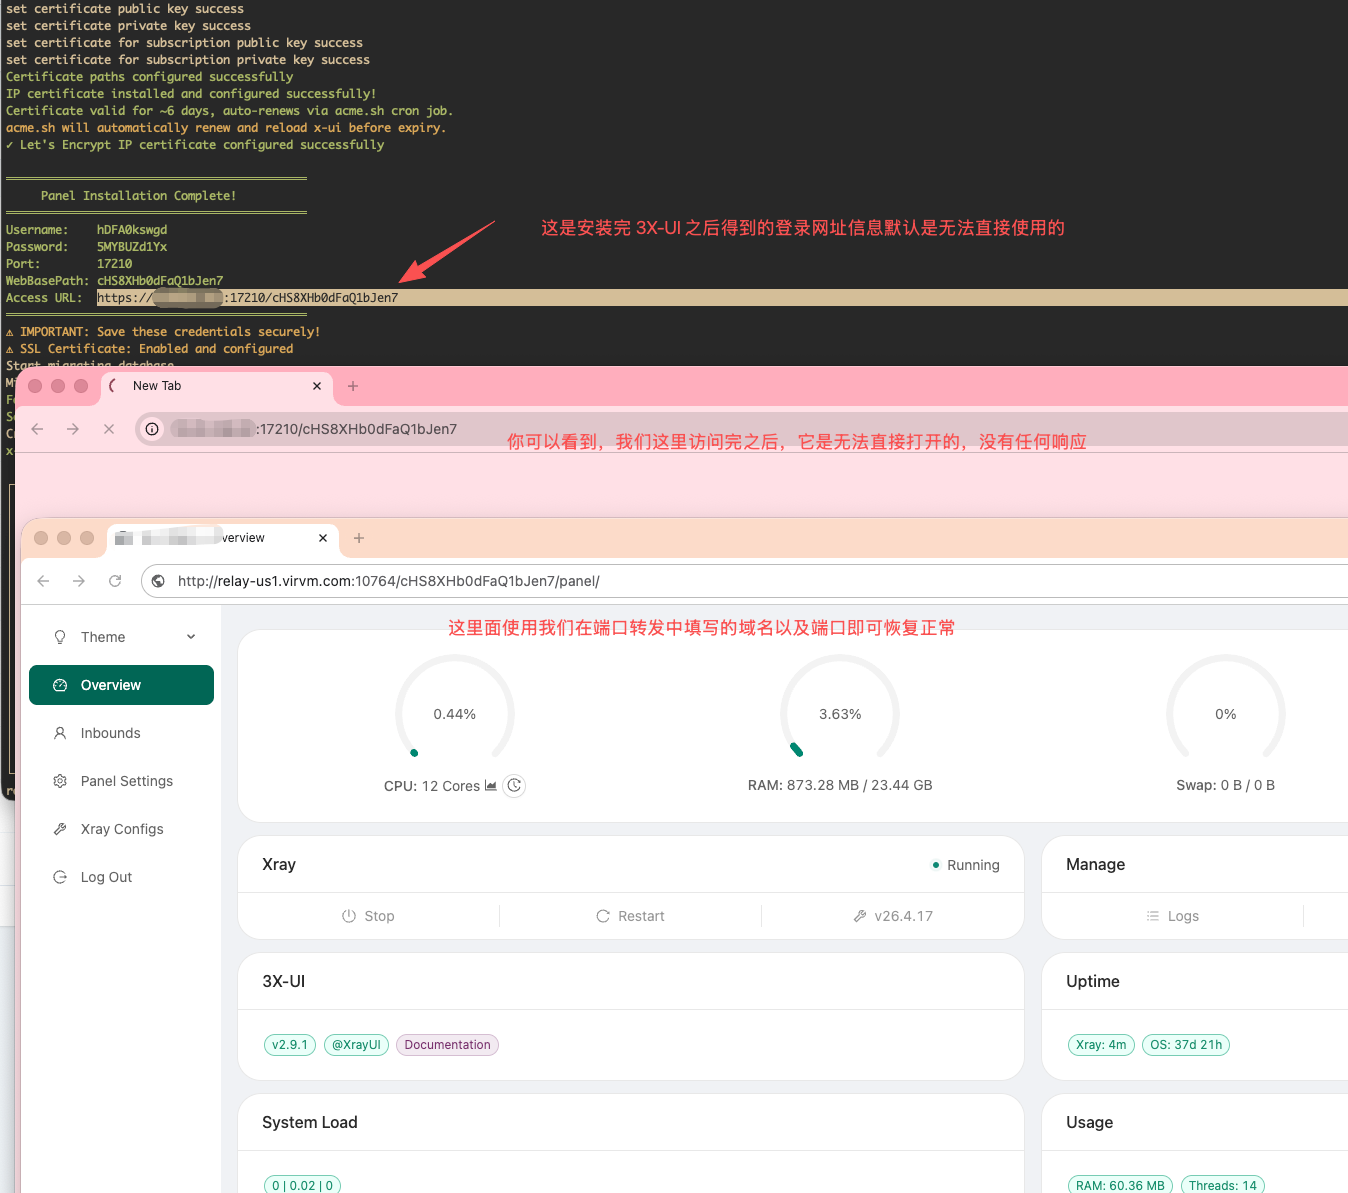
Task: Go to Xray Configs
Action: (x=121, y=829)
